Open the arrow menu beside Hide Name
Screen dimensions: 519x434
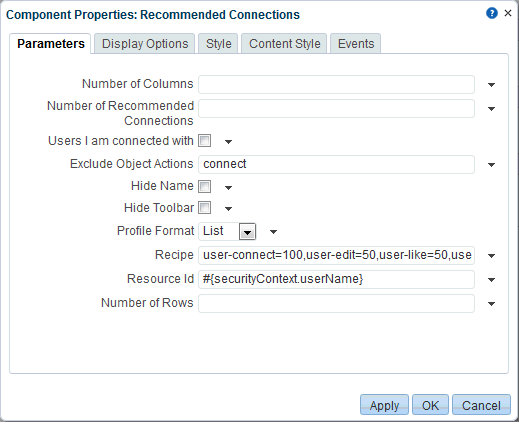point(228,188)
